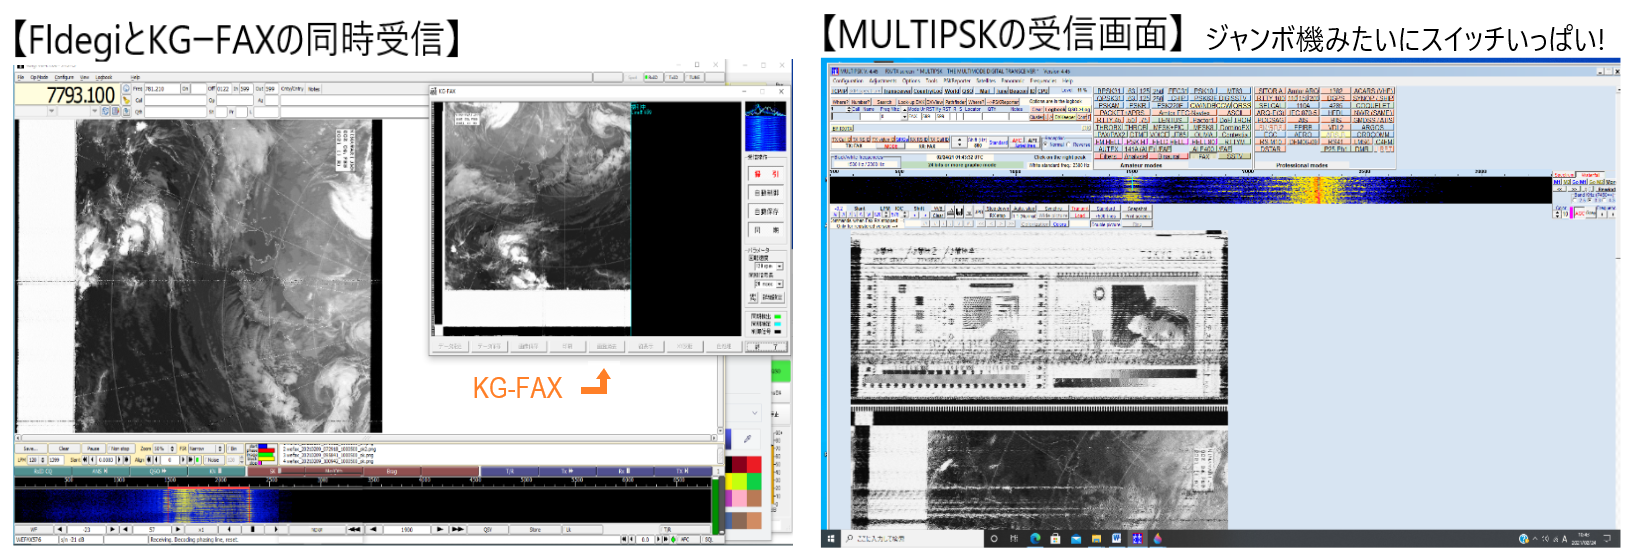Image resolution: width=1631 pixels, height=560 pixels.
Task: Click Fldigi Freq input field
Action: [162, 89]
